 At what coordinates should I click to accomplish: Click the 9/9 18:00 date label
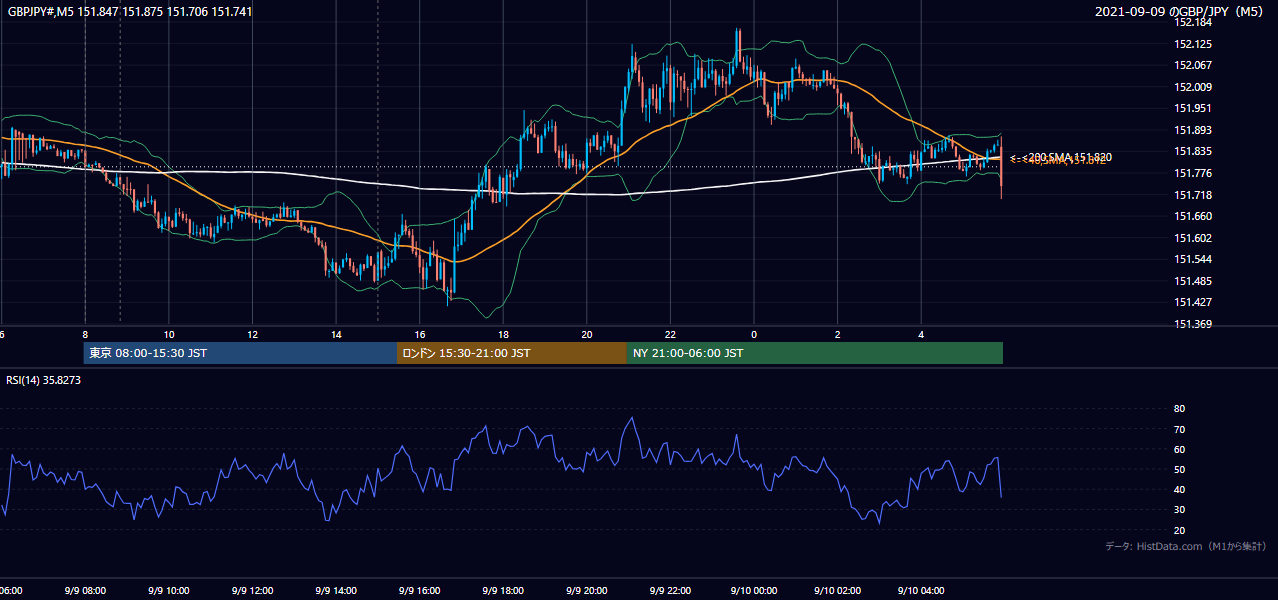click(503, 591)
